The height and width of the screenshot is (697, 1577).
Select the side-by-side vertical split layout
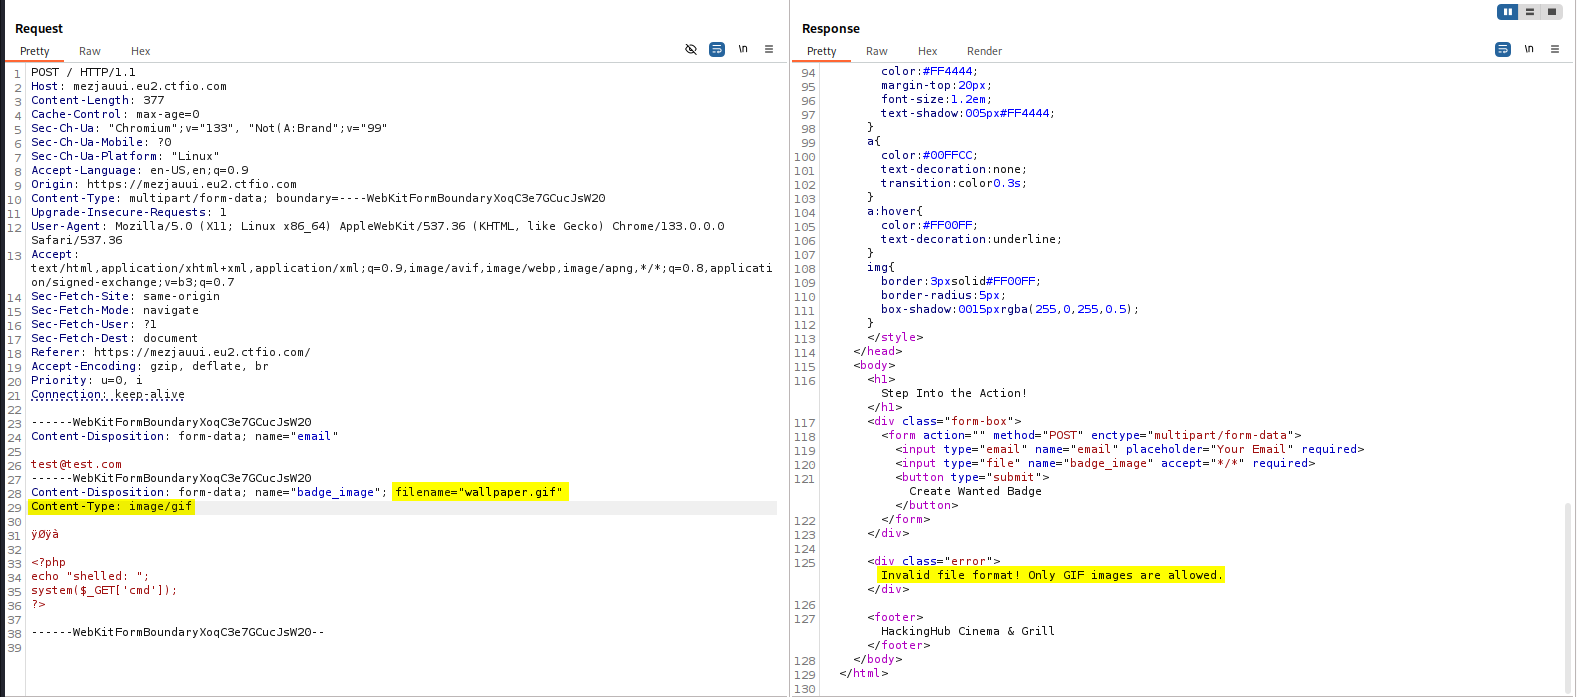point(1508,12)
